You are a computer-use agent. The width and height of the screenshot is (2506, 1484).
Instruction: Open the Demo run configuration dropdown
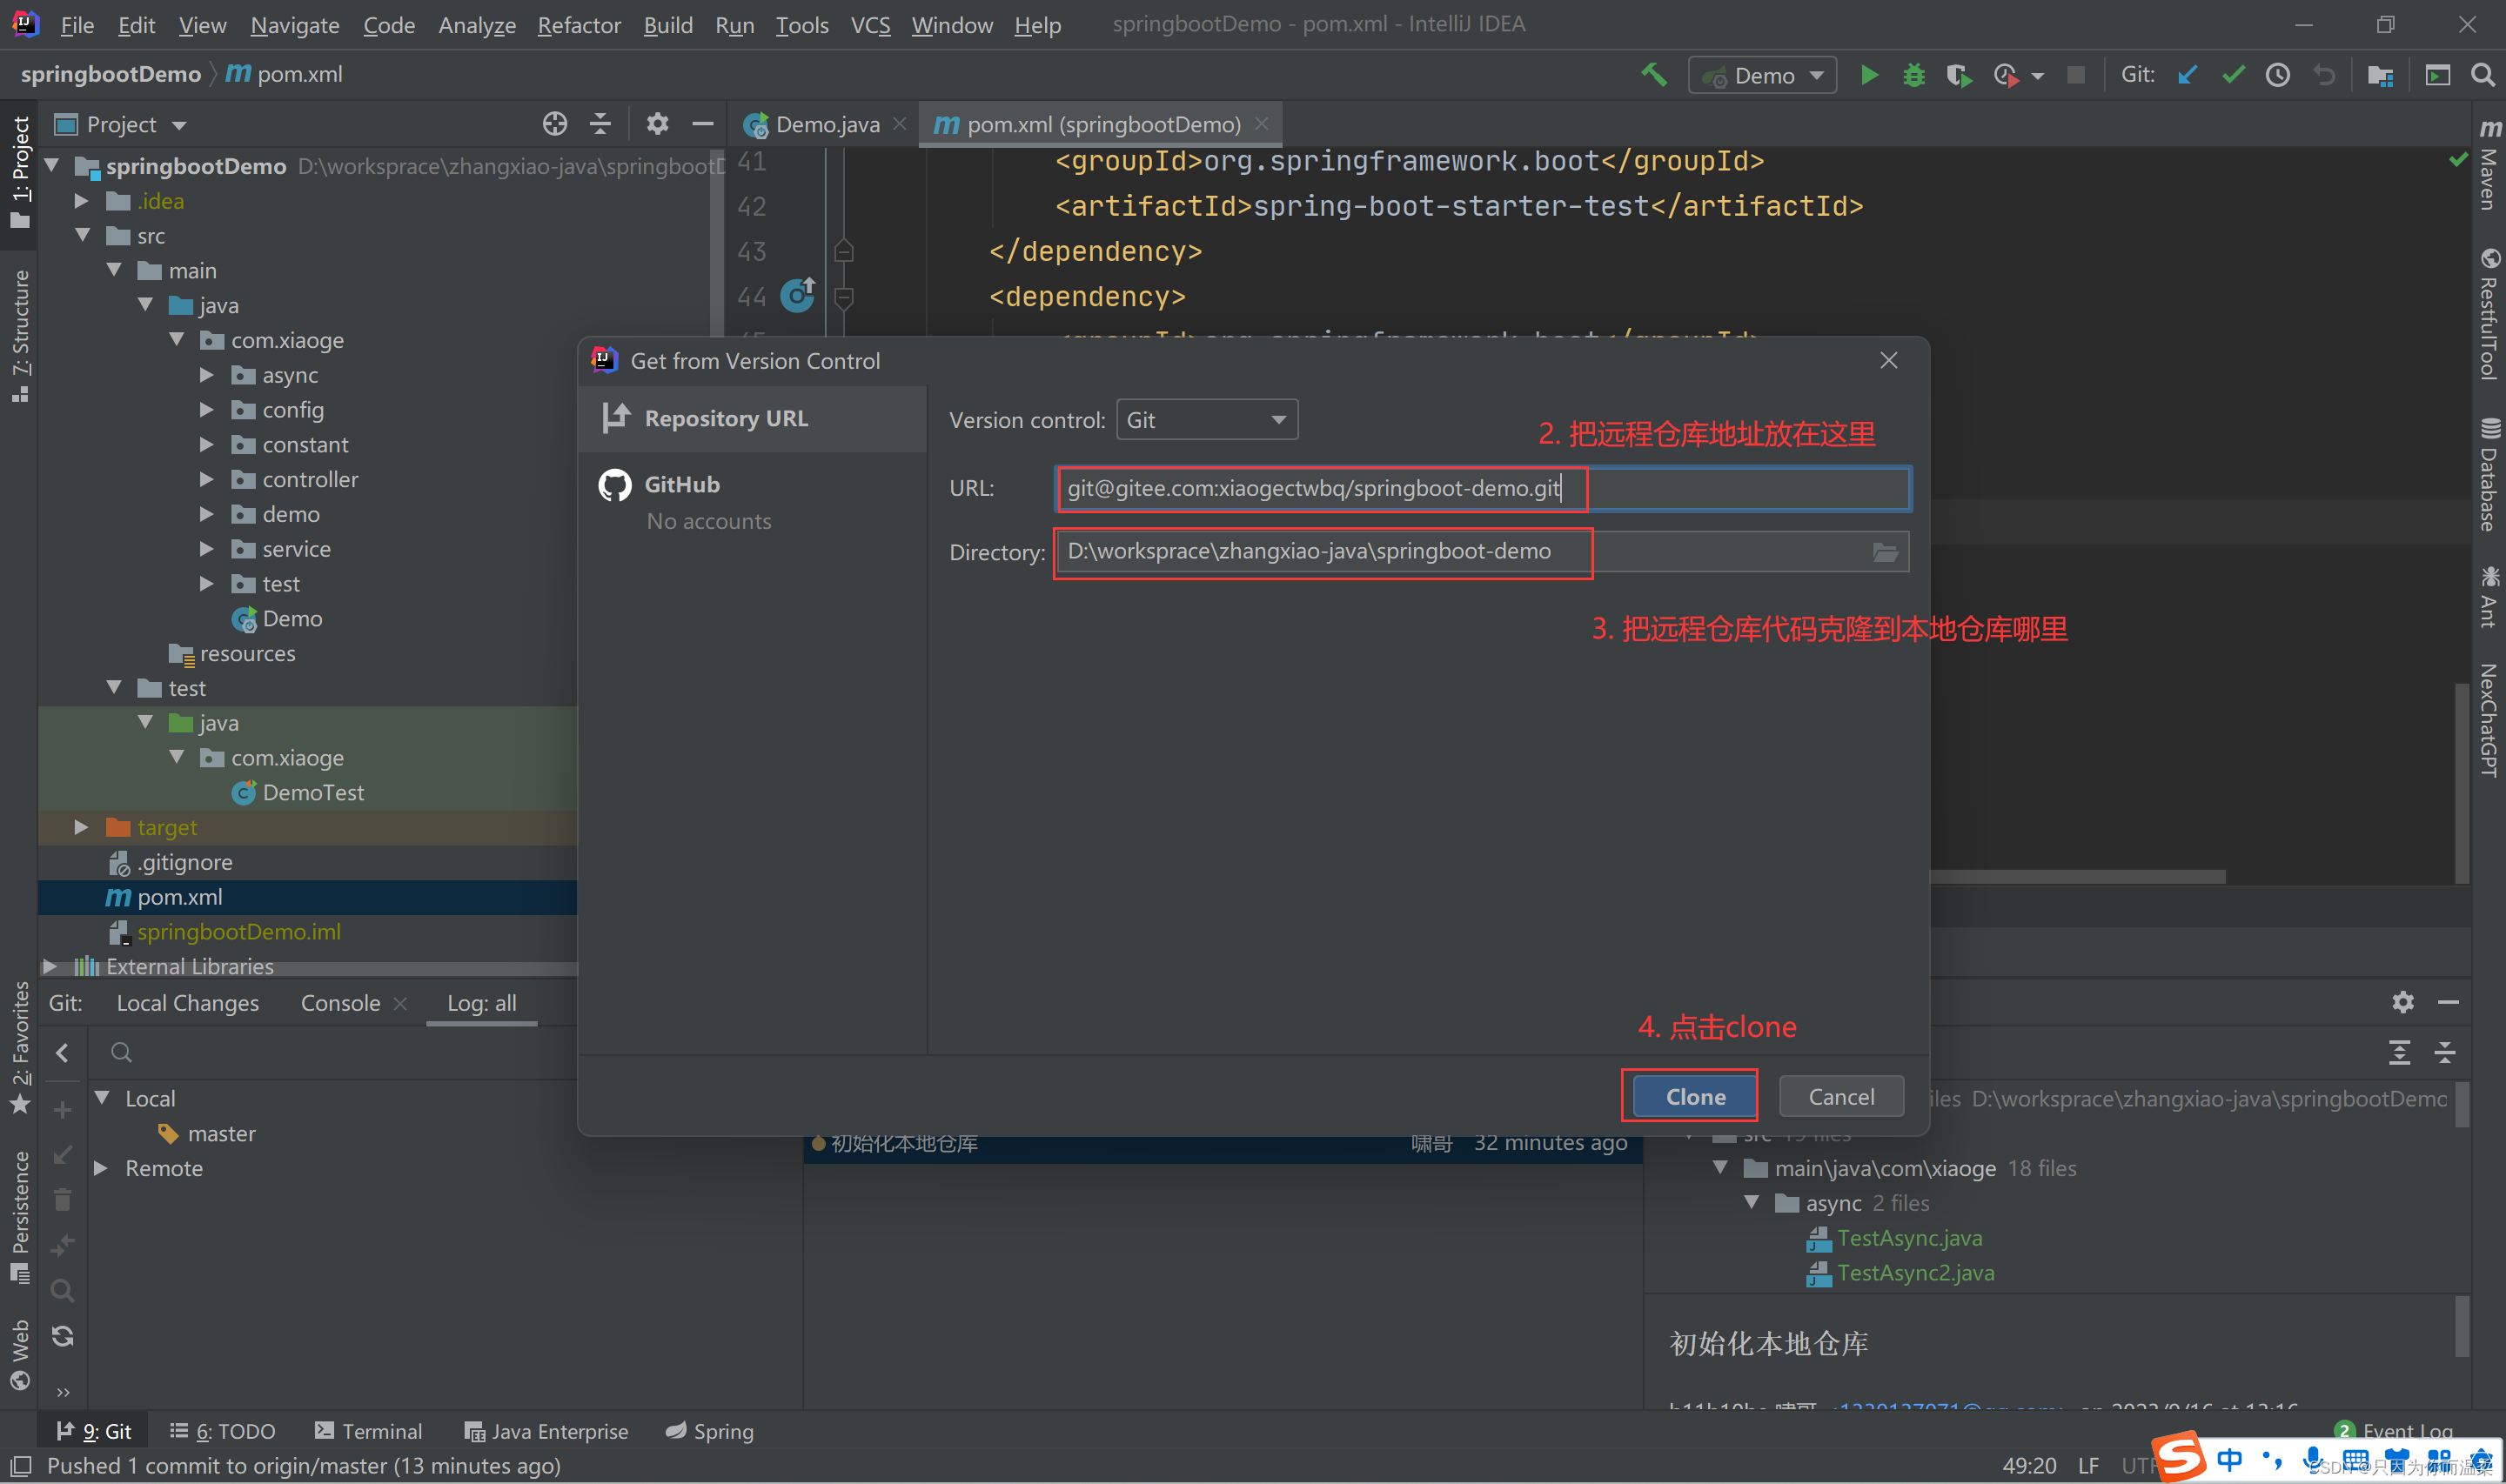click(1763, 76)
